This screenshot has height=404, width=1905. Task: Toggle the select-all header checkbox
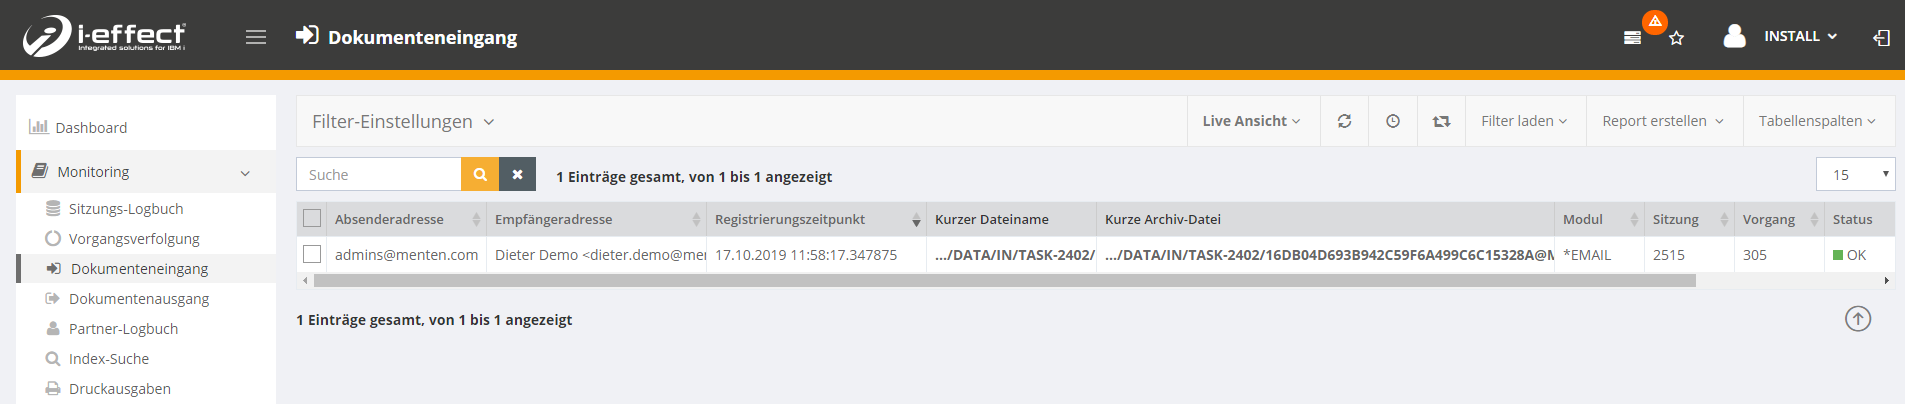pyautogui.click(x=312, y=218)
